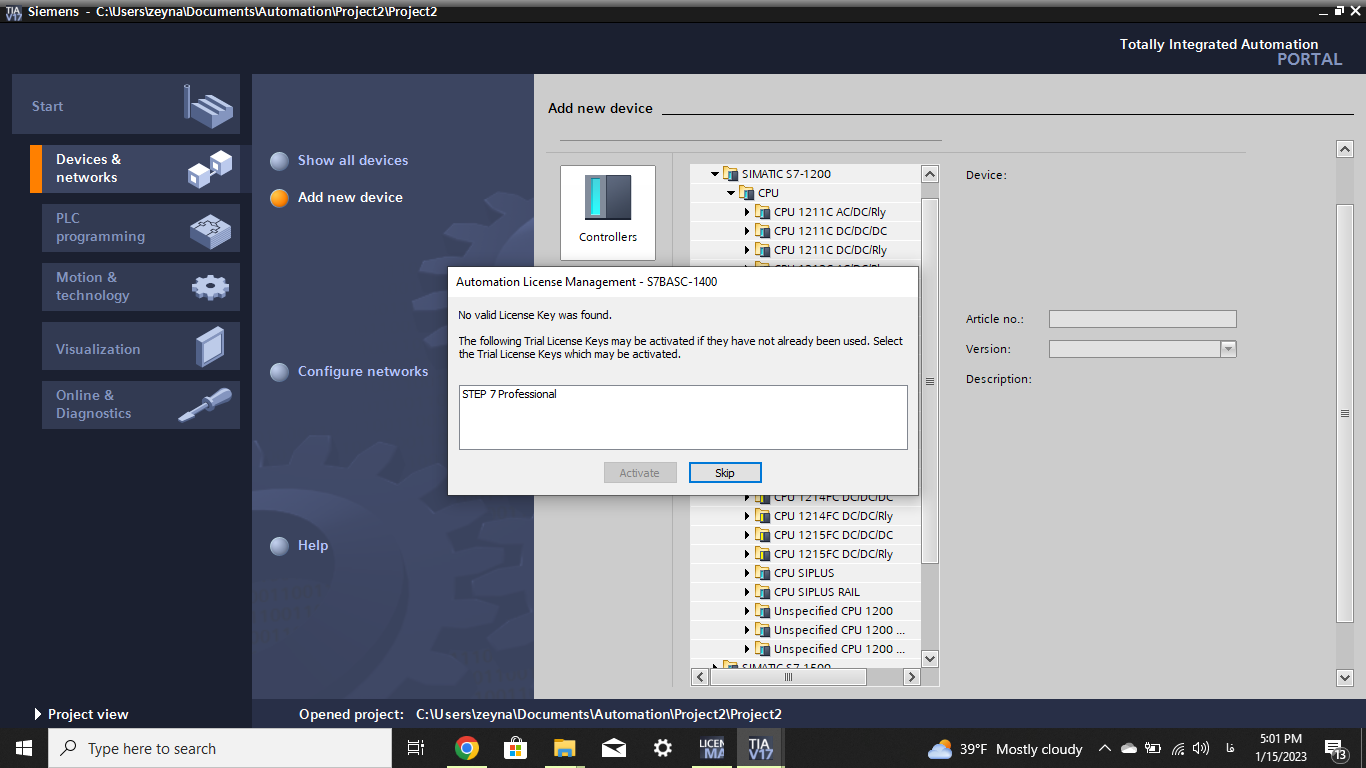Expand CPU 1211C AC/DC/Rly node
The width and height of the screenshot is (1366, 768).
747,212
